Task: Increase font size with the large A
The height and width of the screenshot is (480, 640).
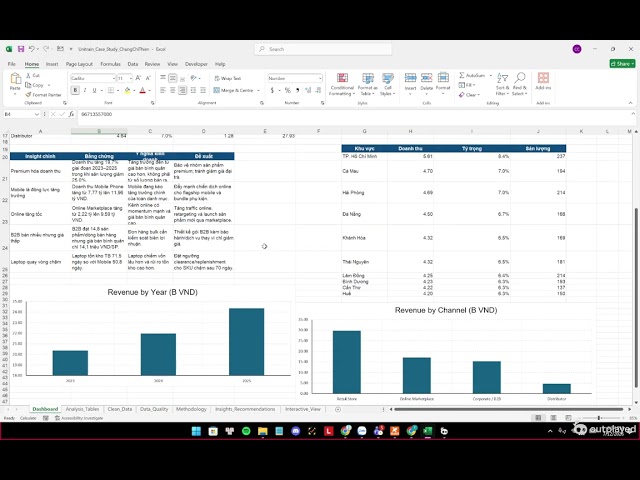Action: (138, 78)
